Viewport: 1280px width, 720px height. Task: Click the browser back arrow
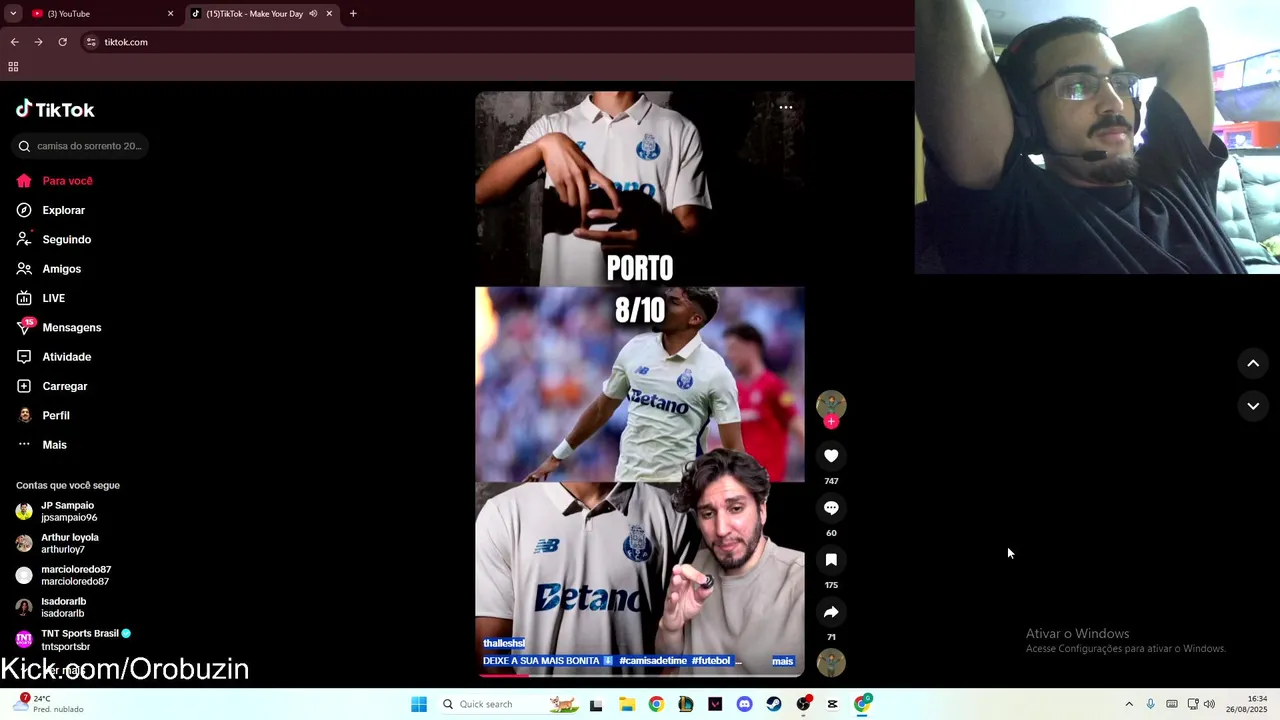pyautogui.click(x=14, y=42)
